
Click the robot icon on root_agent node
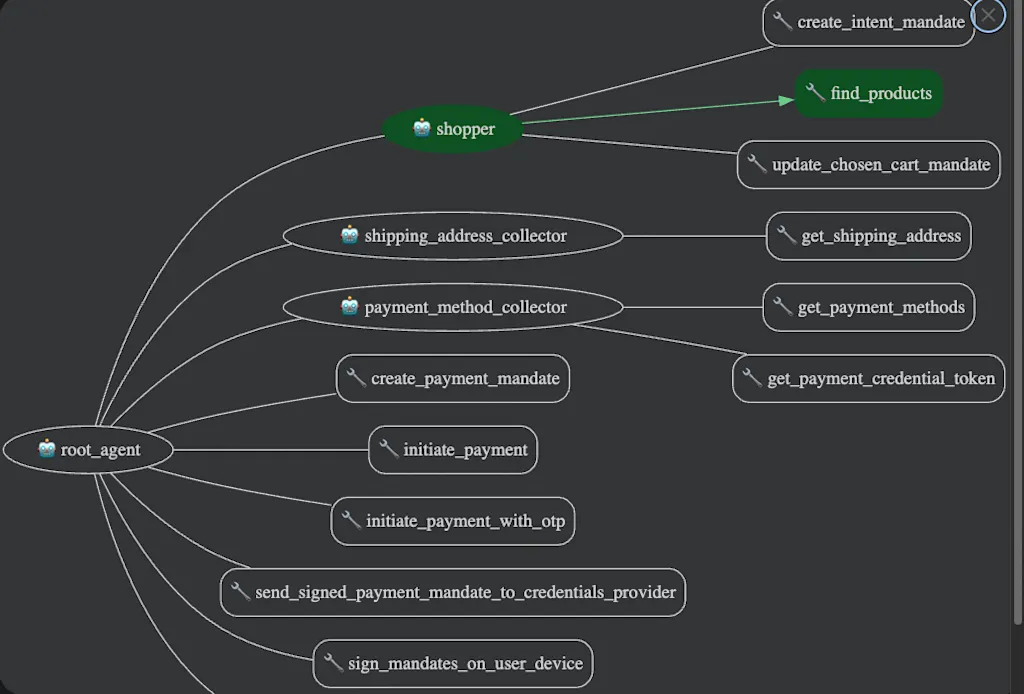click(x=46, y=449)
